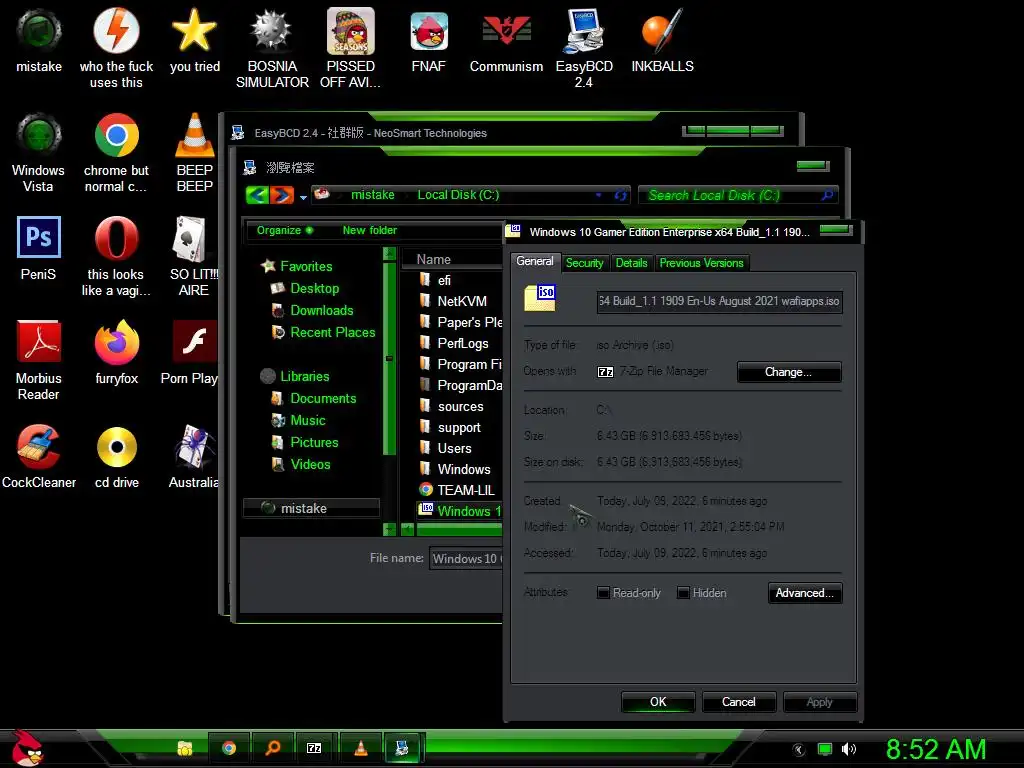Open the Windows Vista desktop icon

click(x=39, y=152)
